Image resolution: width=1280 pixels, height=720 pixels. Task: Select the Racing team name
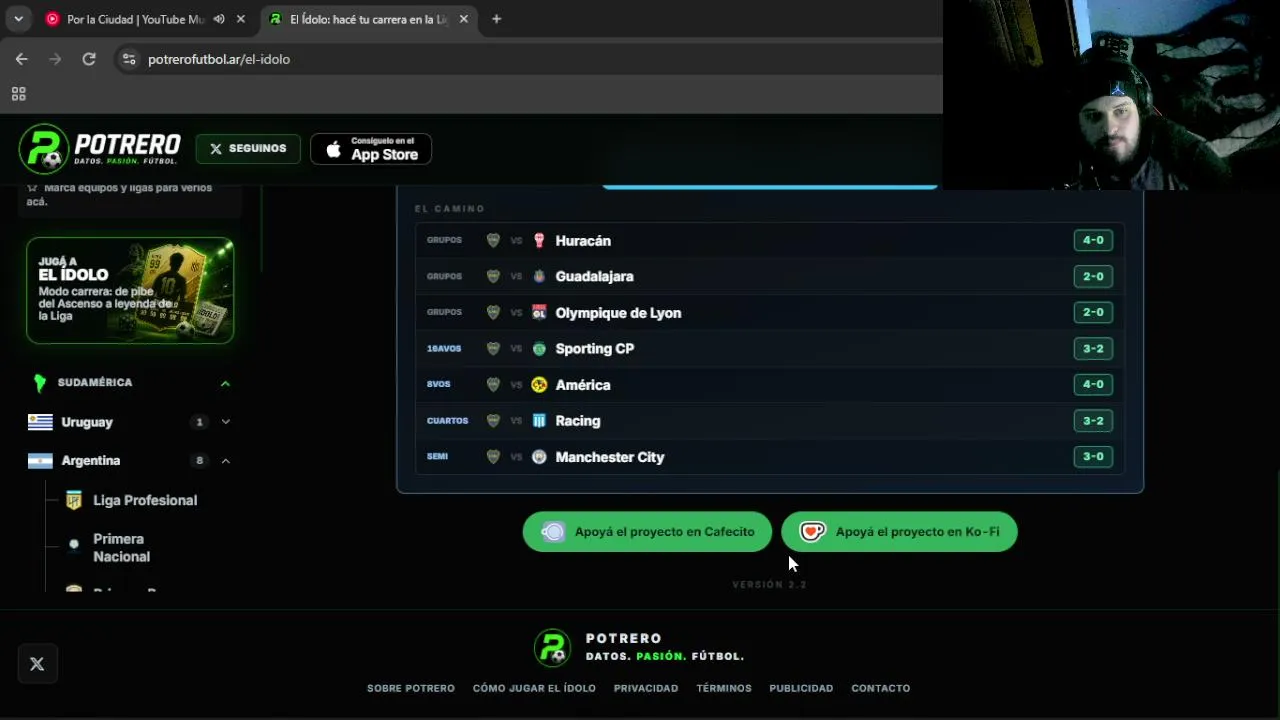[x=578, y=421]
